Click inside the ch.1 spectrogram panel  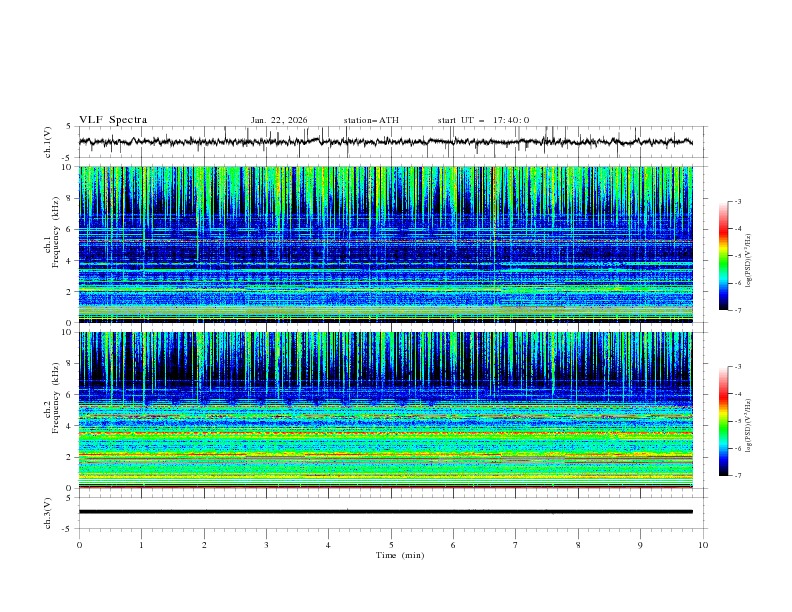(x=390, y=245)
